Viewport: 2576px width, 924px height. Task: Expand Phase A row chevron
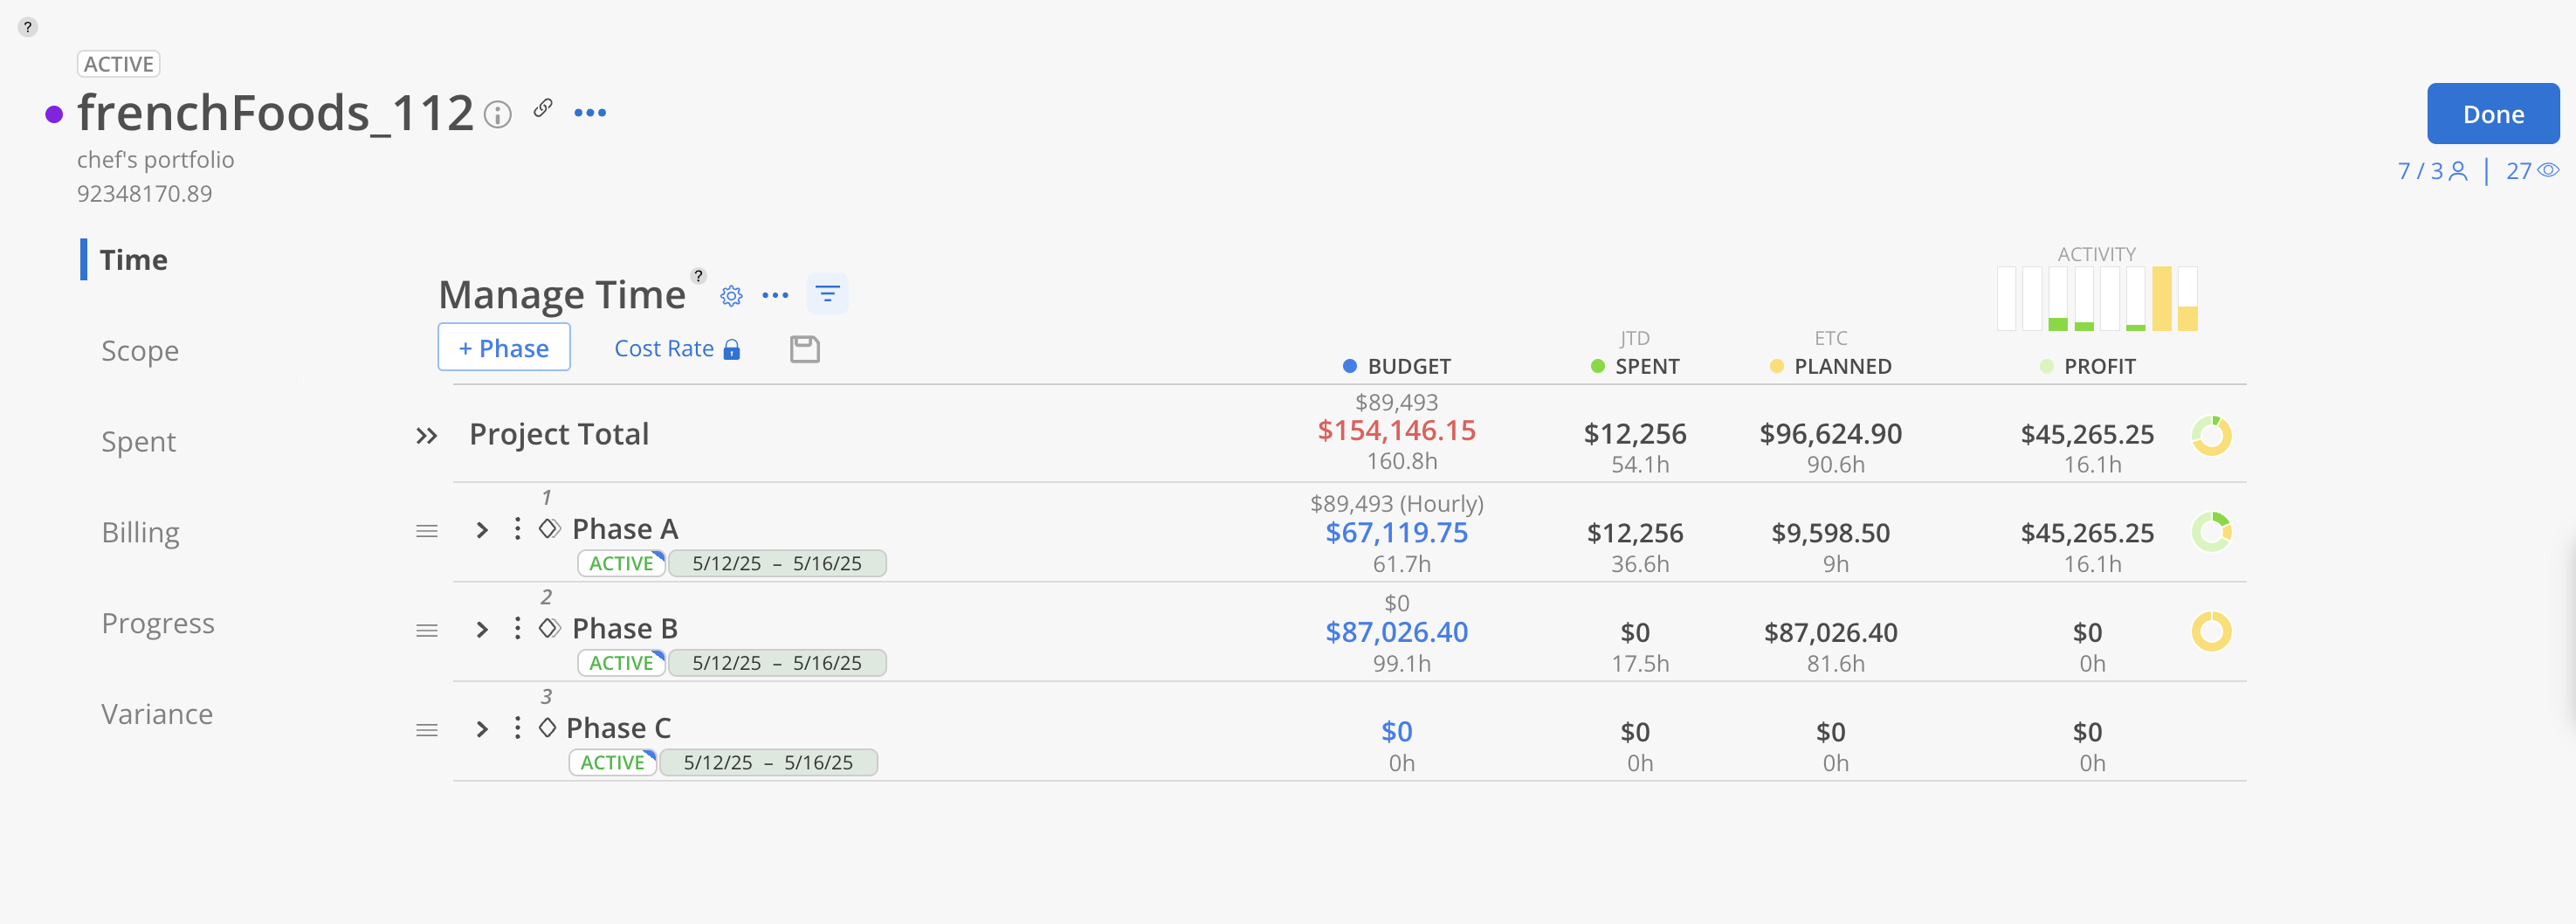point(482,530)
